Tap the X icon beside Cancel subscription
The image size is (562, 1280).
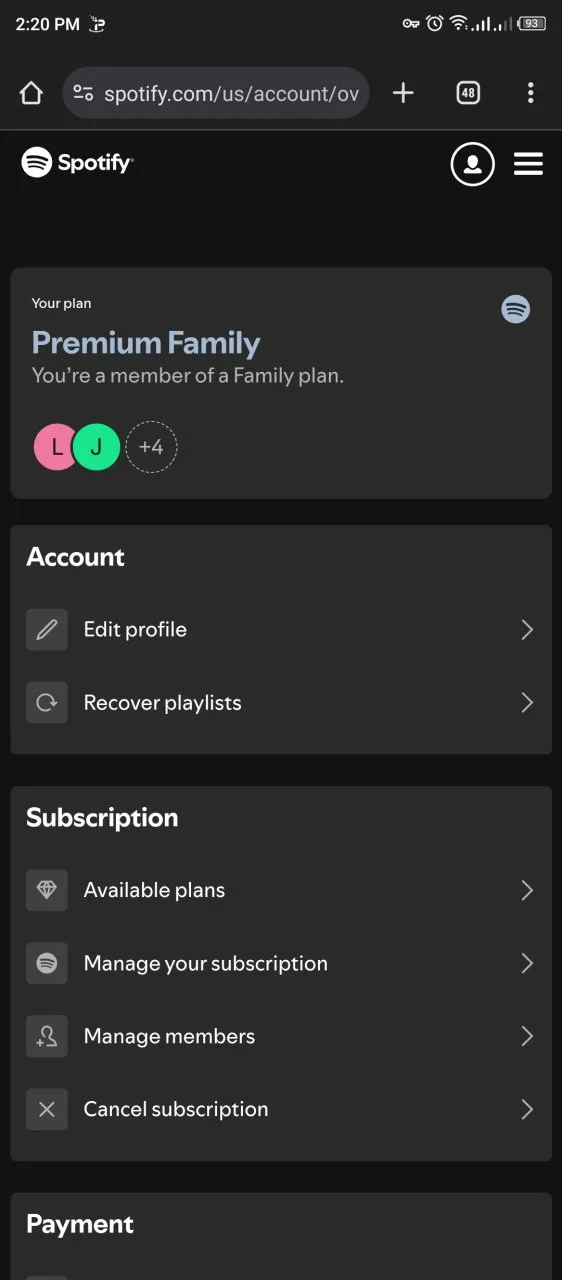click(47, 1109)
